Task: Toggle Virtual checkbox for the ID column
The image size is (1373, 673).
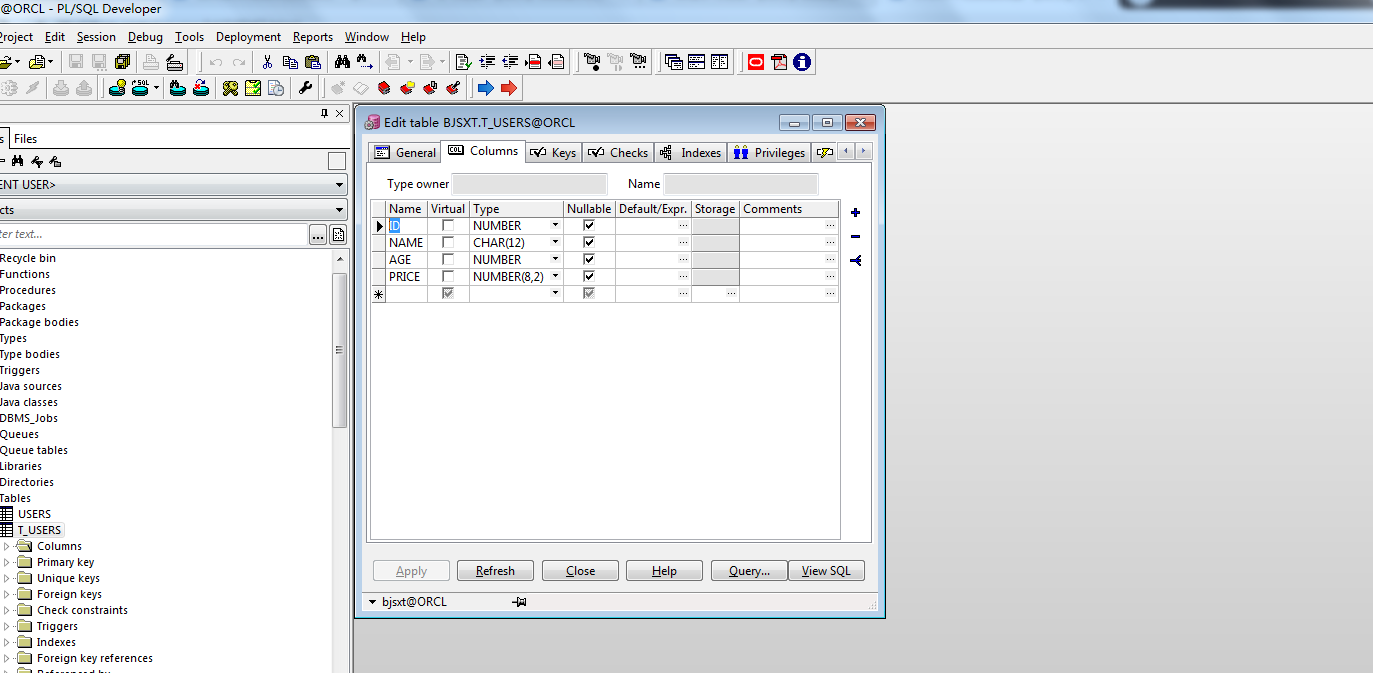Action: (x=448, y=226)
